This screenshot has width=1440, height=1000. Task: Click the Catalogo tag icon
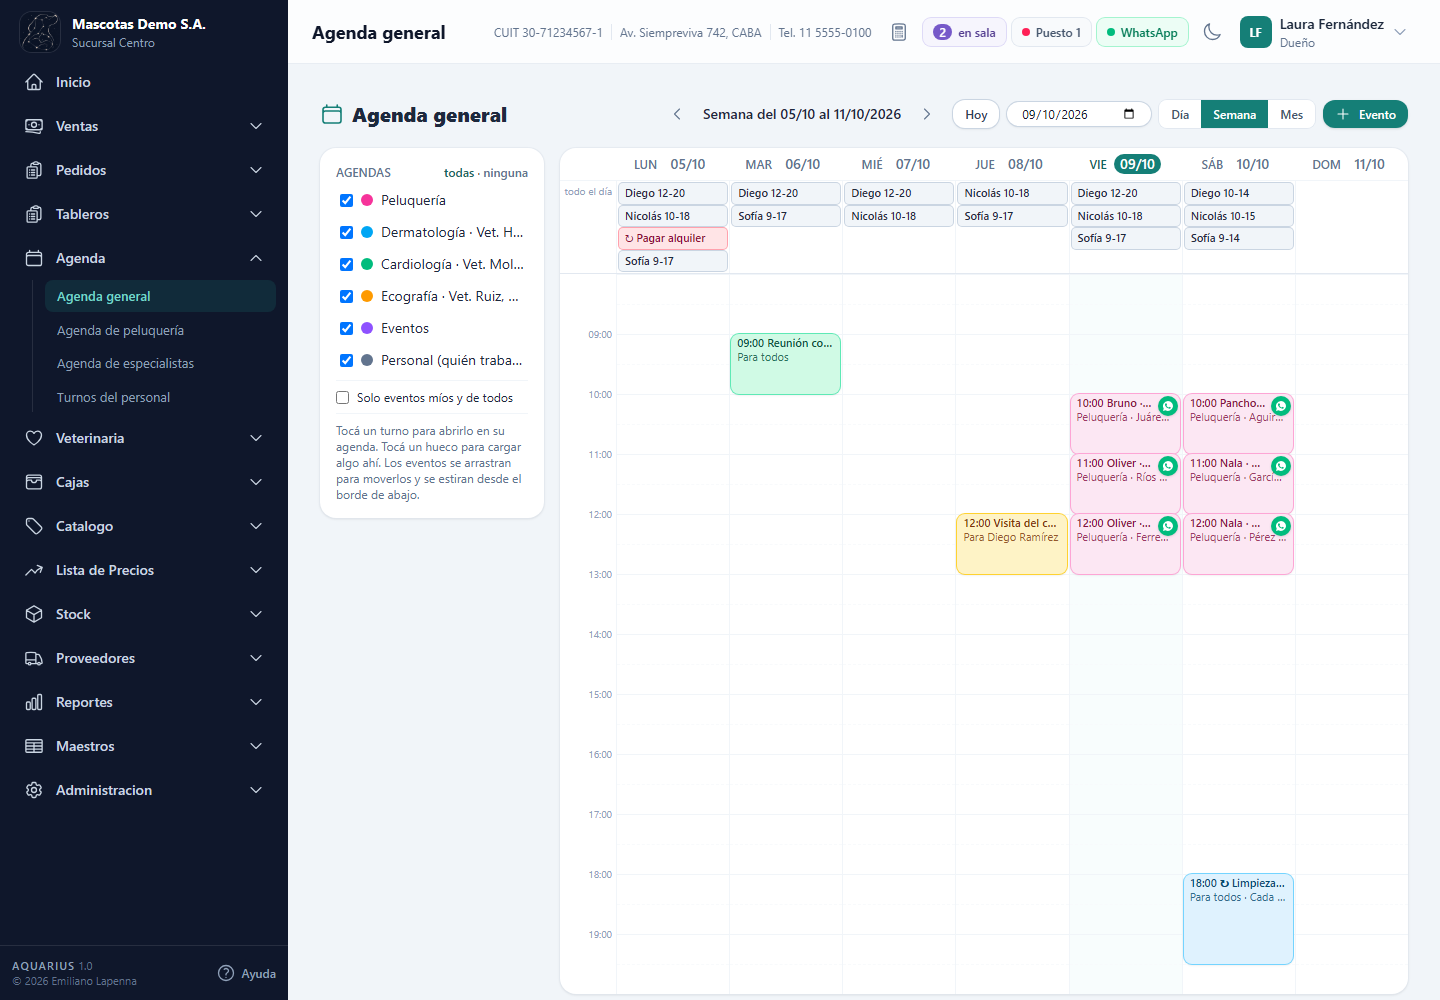tap(34, 526)
